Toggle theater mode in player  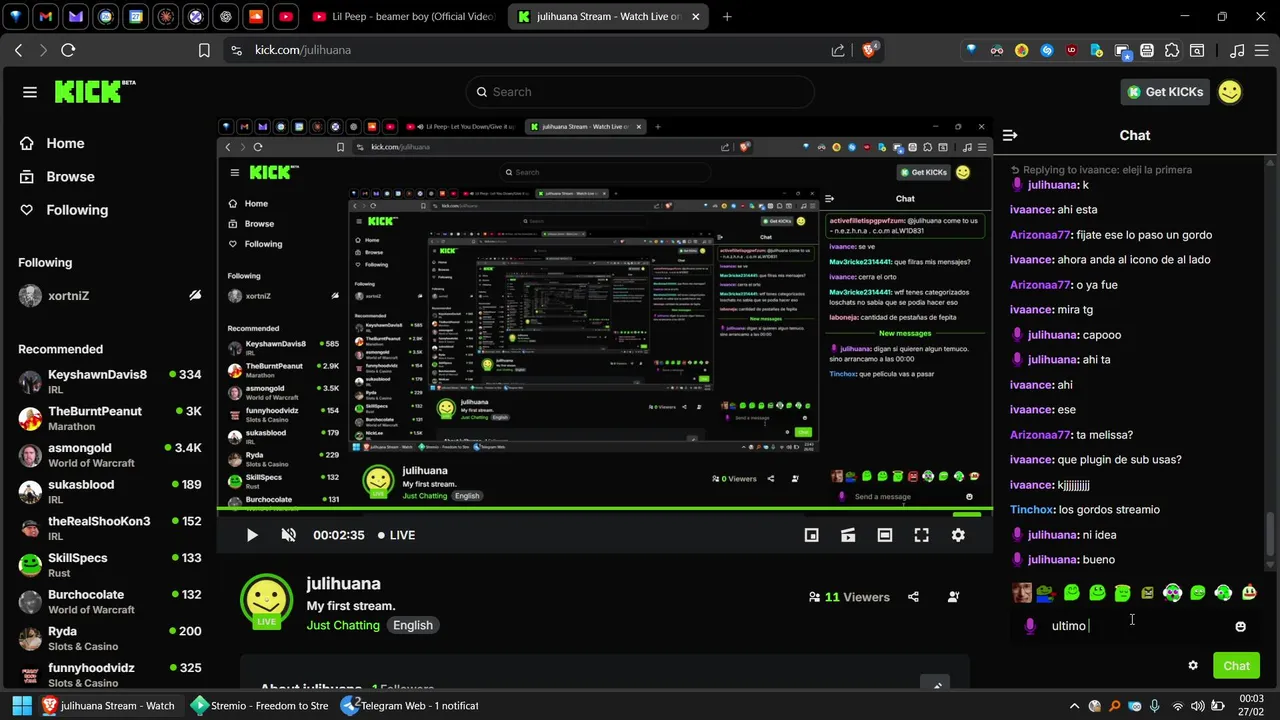click(885, 535)
